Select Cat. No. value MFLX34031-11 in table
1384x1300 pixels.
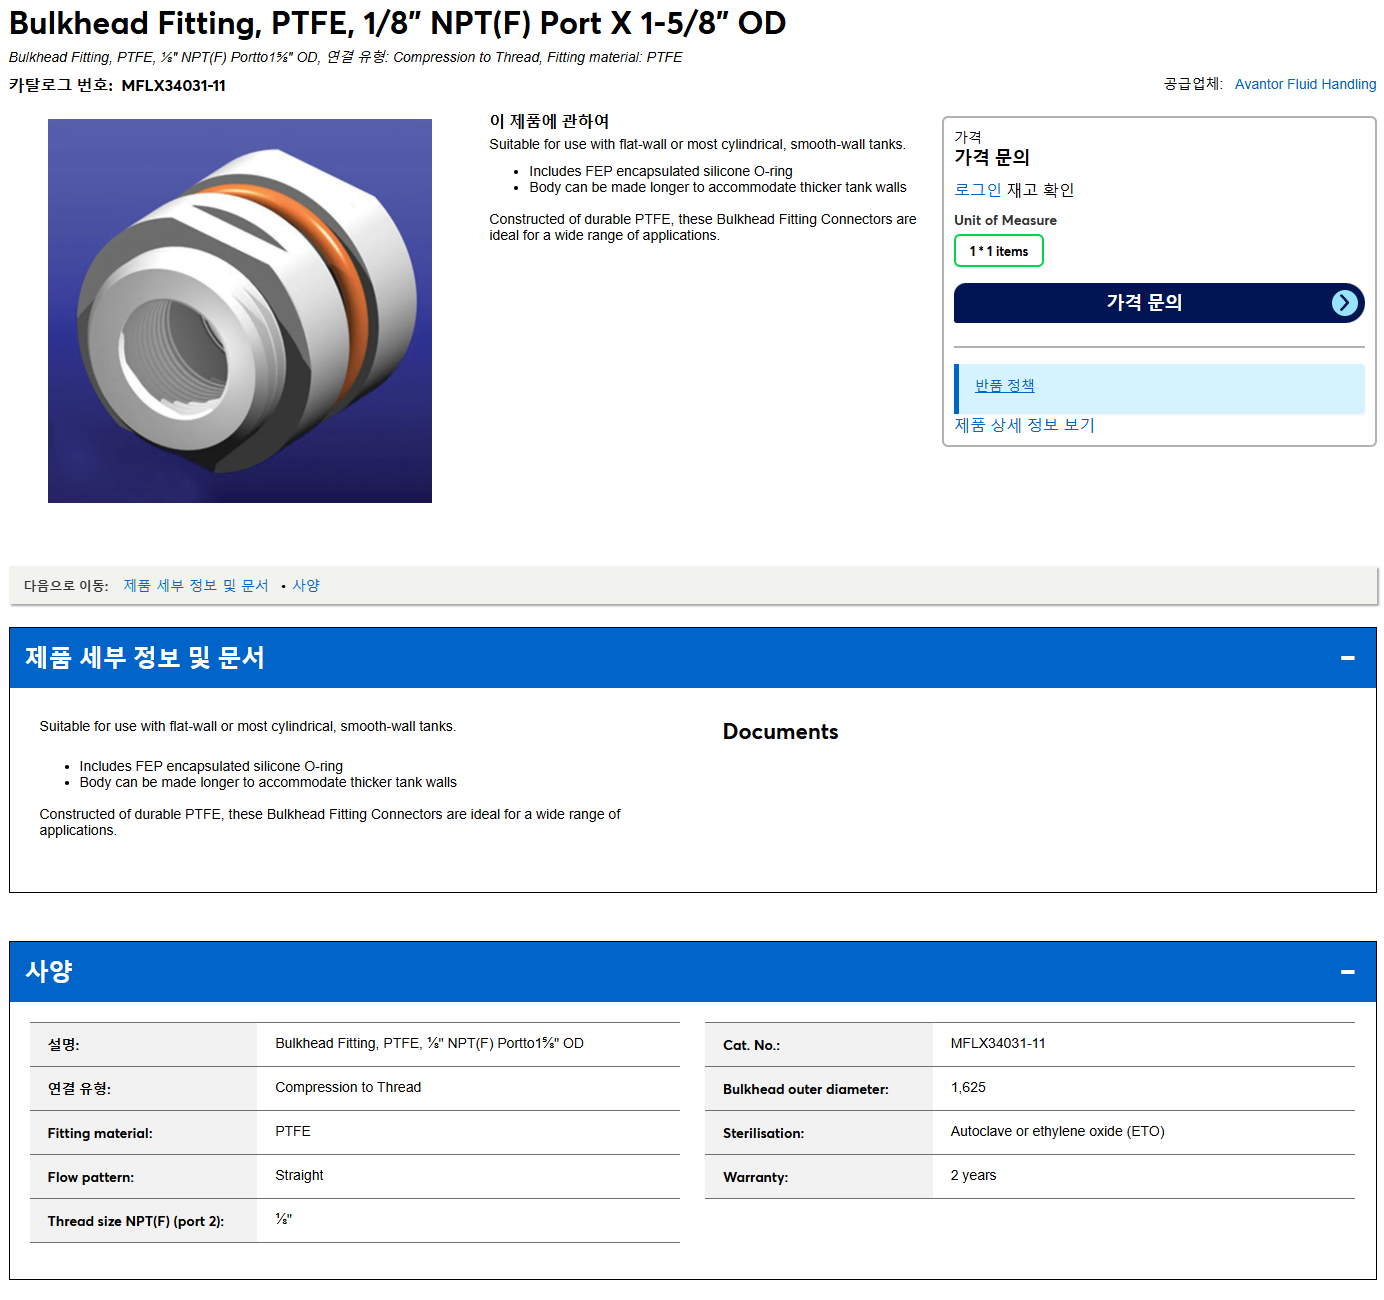point(998,1043)
